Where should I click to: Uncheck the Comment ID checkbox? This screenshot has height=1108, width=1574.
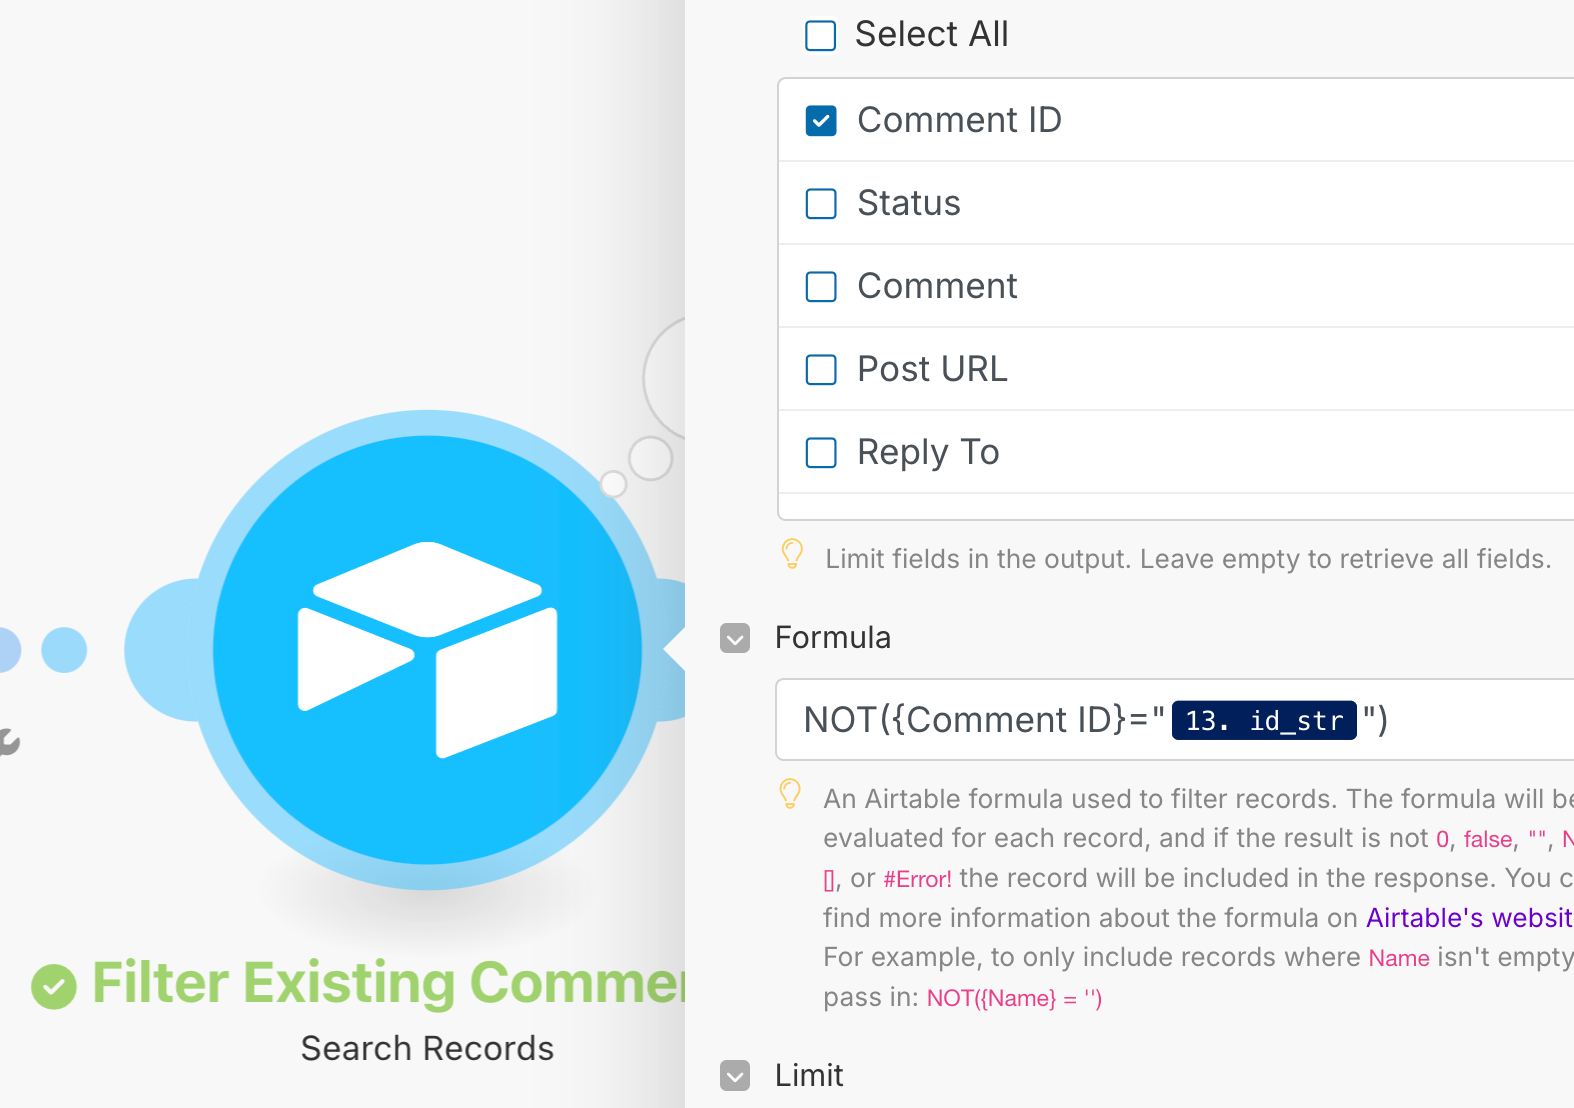(x=821, y=121)
